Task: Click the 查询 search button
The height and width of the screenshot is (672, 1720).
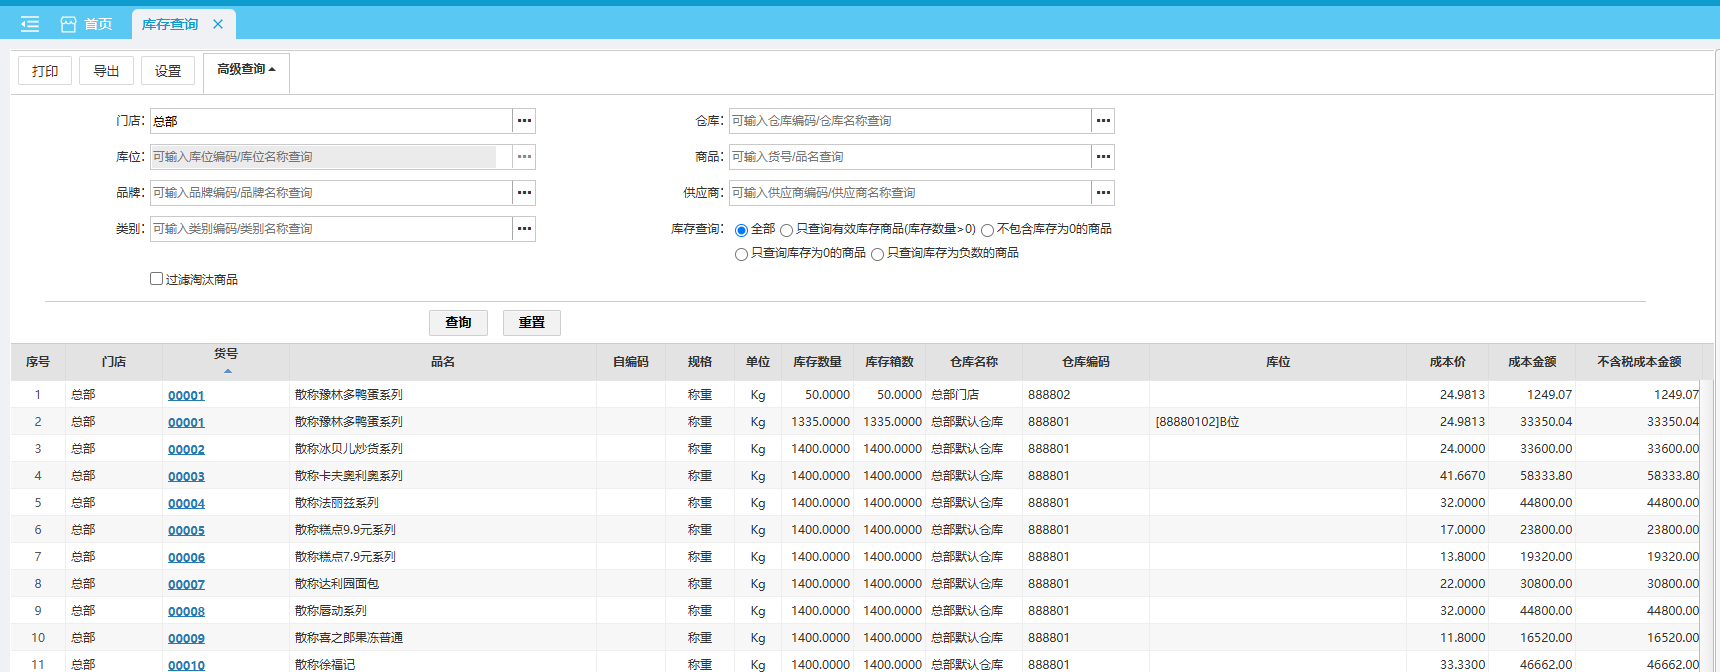Action: coord(458,322)
